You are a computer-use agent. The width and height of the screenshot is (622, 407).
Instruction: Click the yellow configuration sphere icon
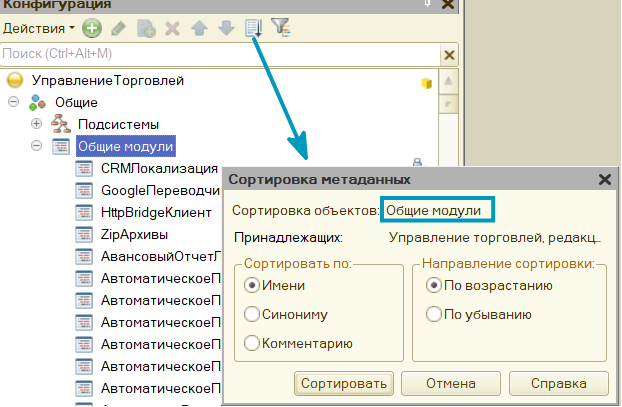(15, 80)
